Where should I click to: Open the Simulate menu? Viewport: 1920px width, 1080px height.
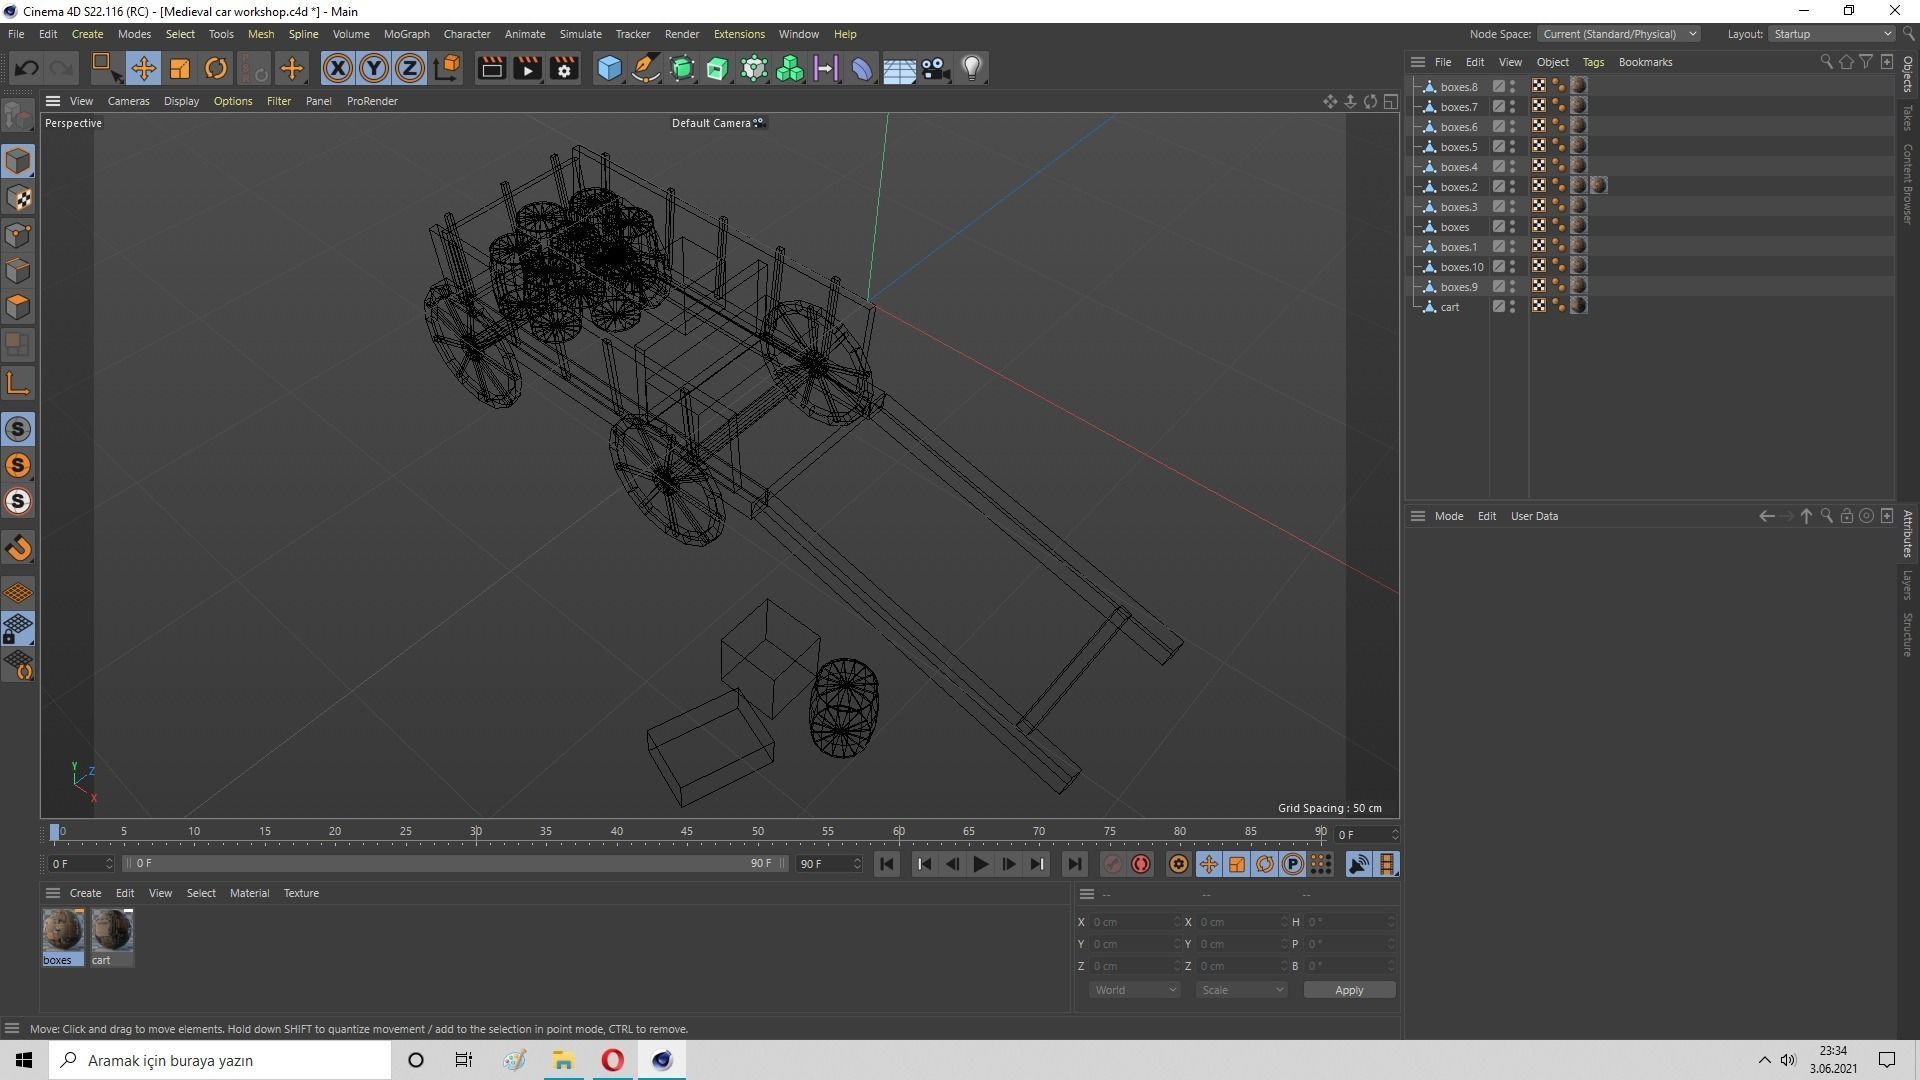point(580,34)
